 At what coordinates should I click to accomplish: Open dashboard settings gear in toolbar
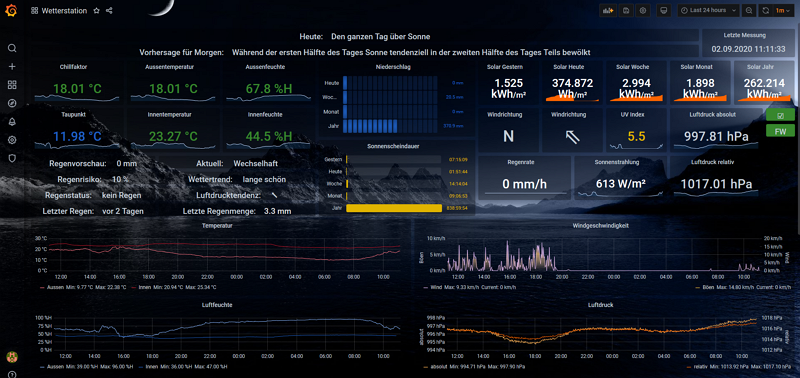tap(643, 10)
